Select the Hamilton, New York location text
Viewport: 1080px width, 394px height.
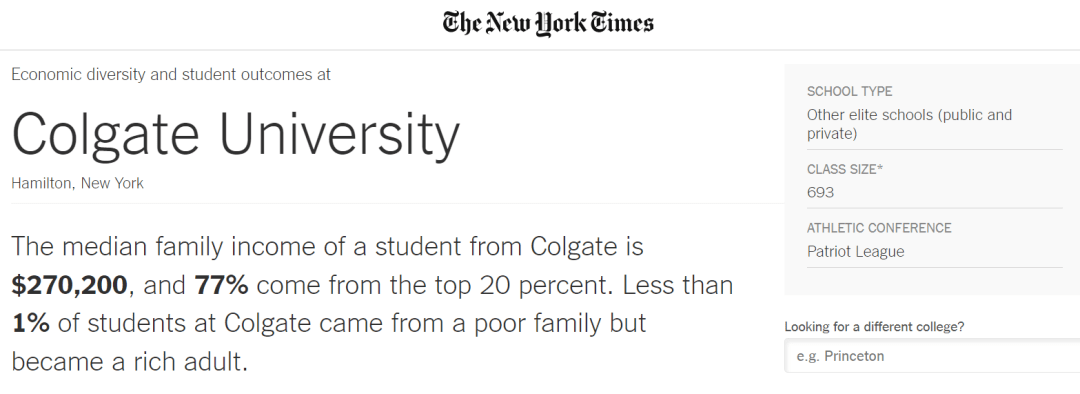click(x=77, y=183)
